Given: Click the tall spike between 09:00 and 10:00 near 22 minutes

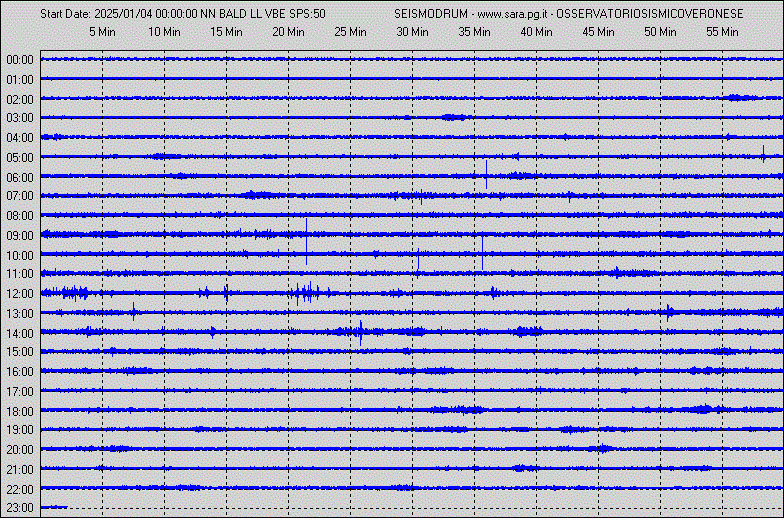Looking at the screenshot, I should pyautogui.click(x=306, y=242).
